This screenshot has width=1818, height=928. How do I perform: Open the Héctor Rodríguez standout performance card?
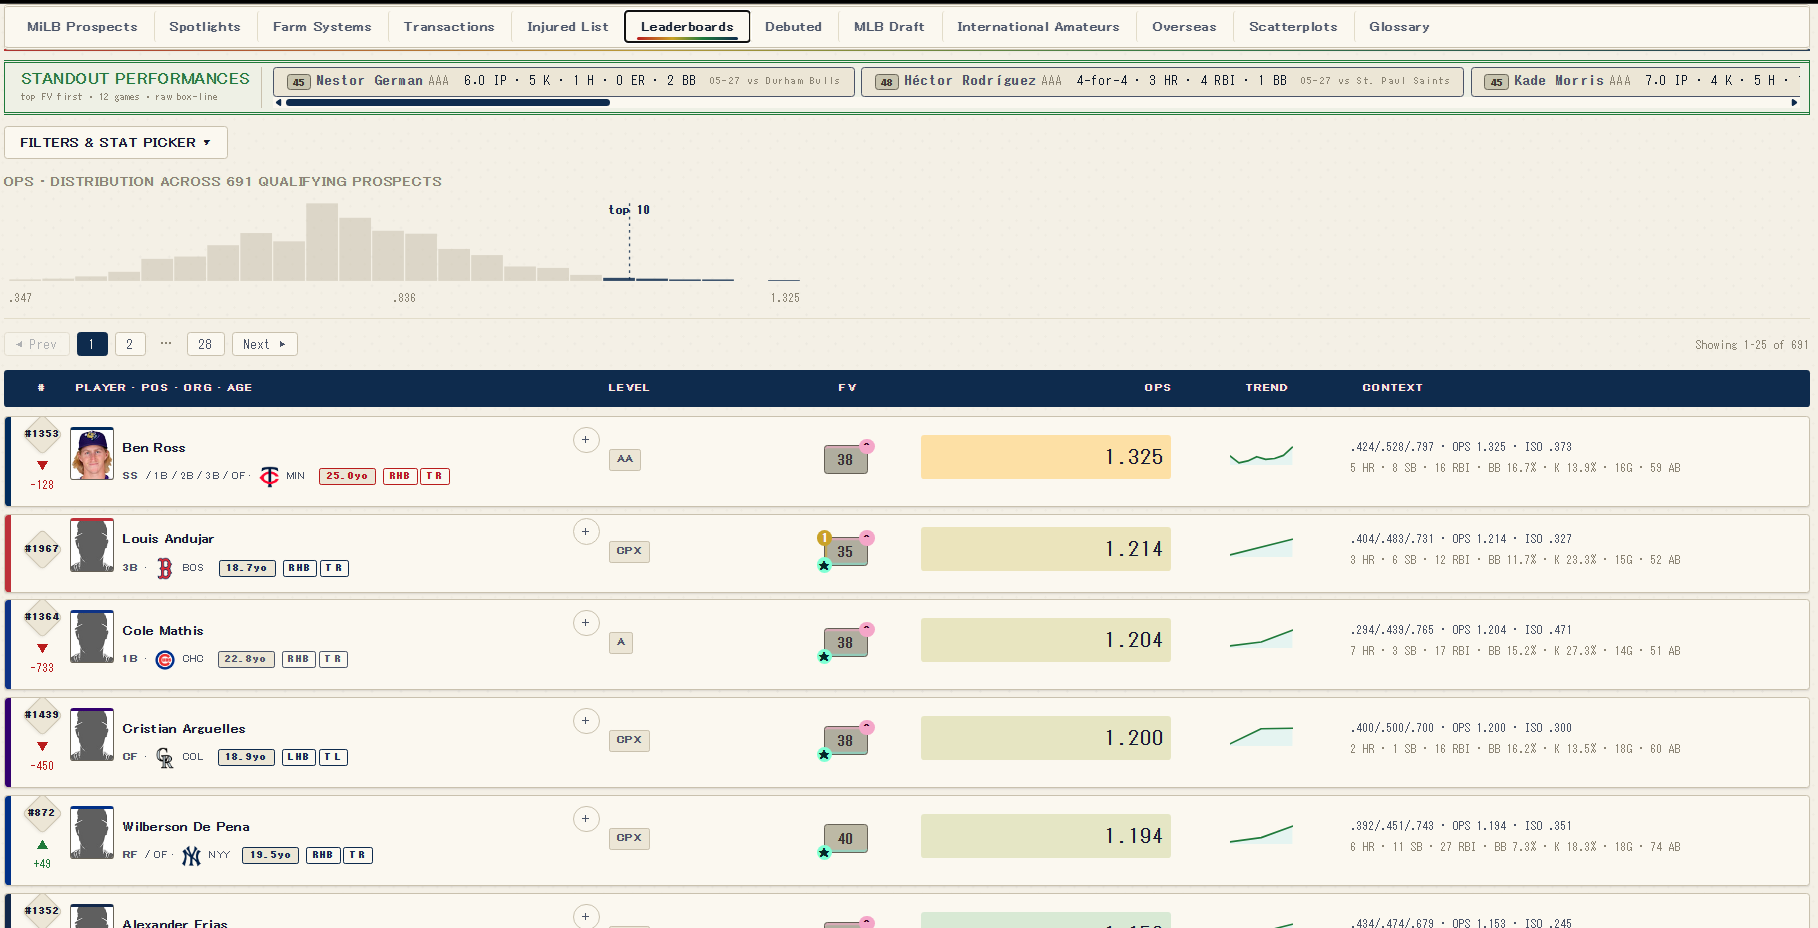click(x=1162, y=81)
